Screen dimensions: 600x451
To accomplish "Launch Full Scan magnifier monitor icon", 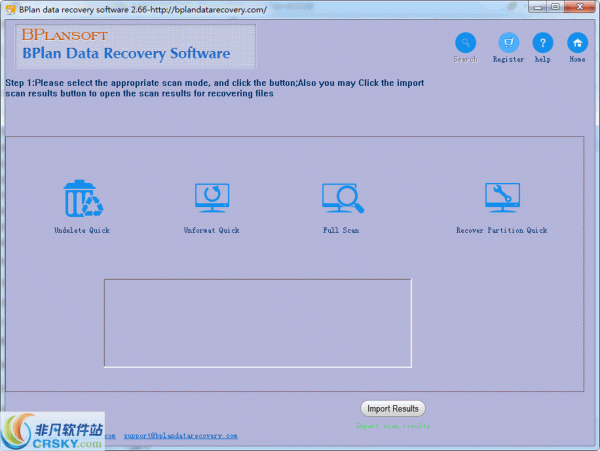I will [x=342, y=198].
